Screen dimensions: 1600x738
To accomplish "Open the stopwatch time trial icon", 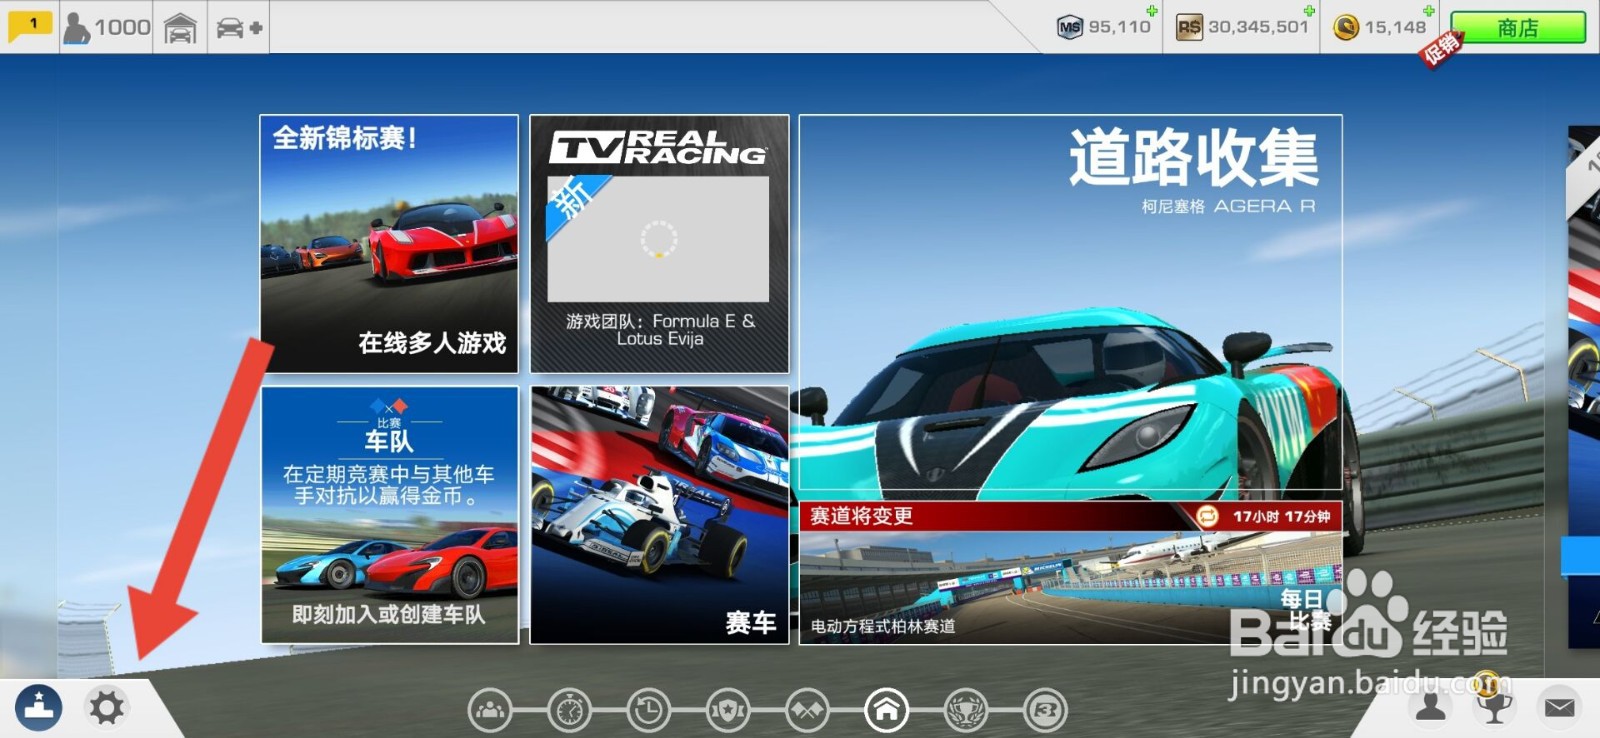I will pyautogui.click(x=570, y=710).
